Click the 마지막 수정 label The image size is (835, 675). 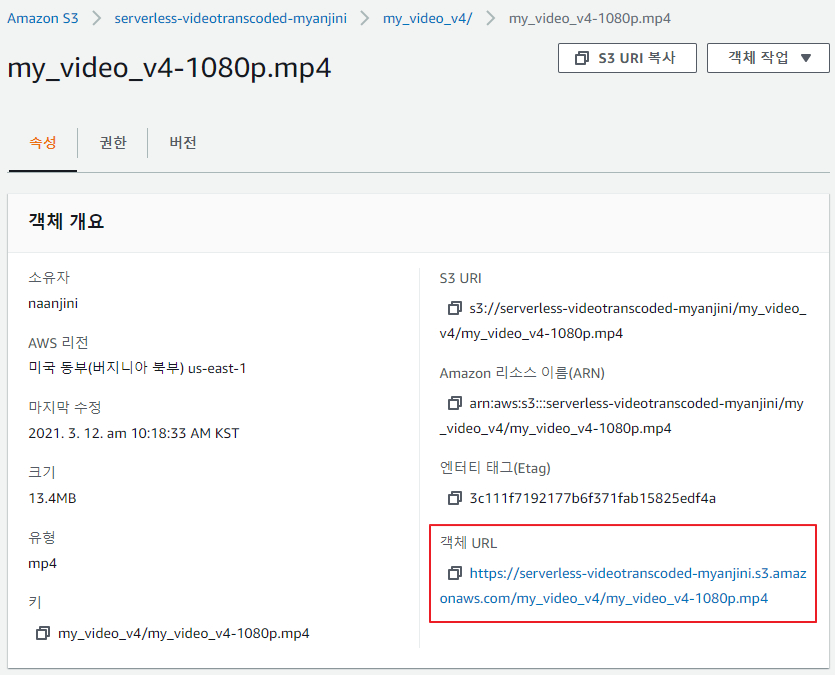(64, 408)
